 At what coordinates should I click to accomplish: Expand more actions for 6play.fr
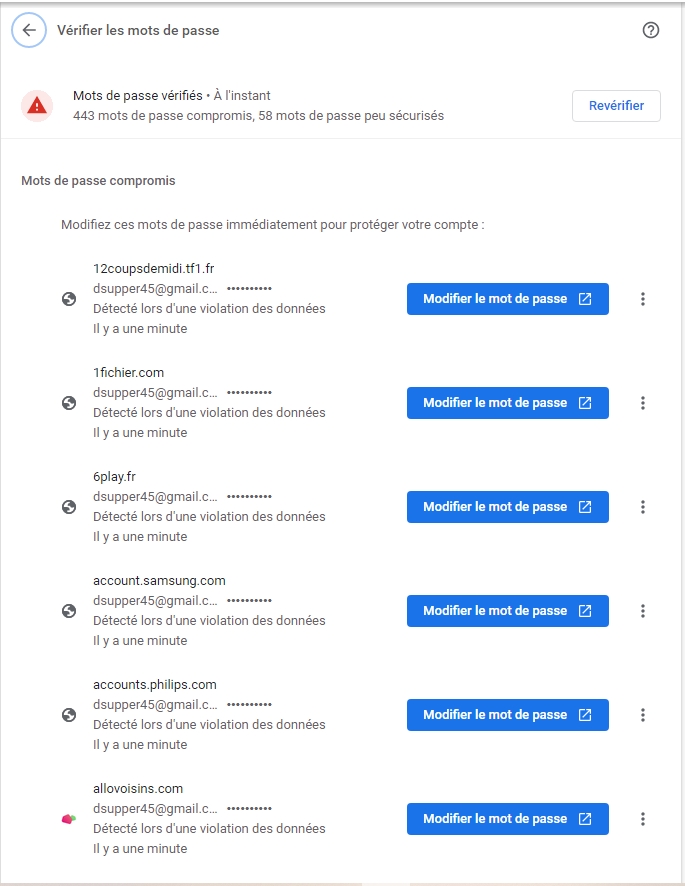(643, 507)
